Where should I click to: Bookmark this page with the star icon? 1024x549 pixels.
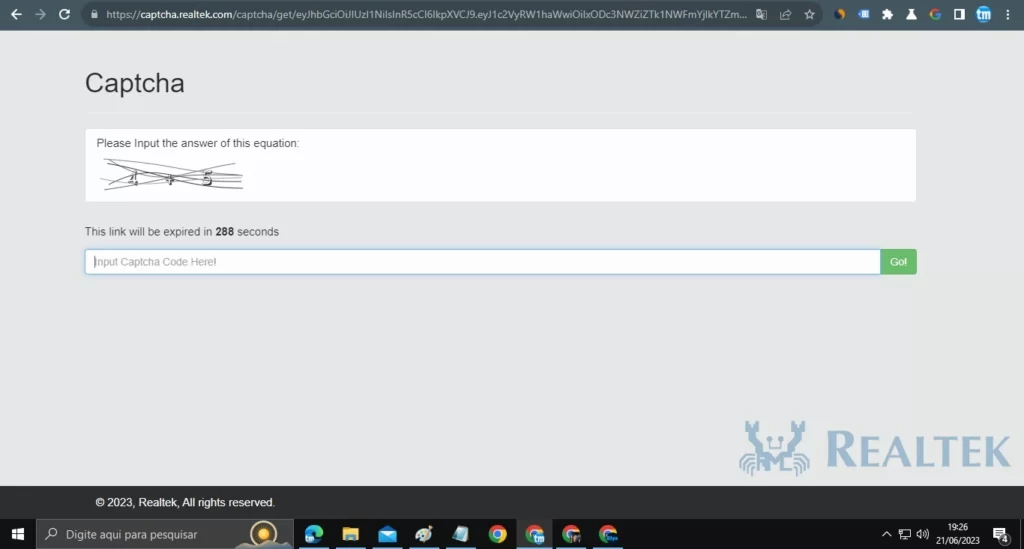click(810, 14)
